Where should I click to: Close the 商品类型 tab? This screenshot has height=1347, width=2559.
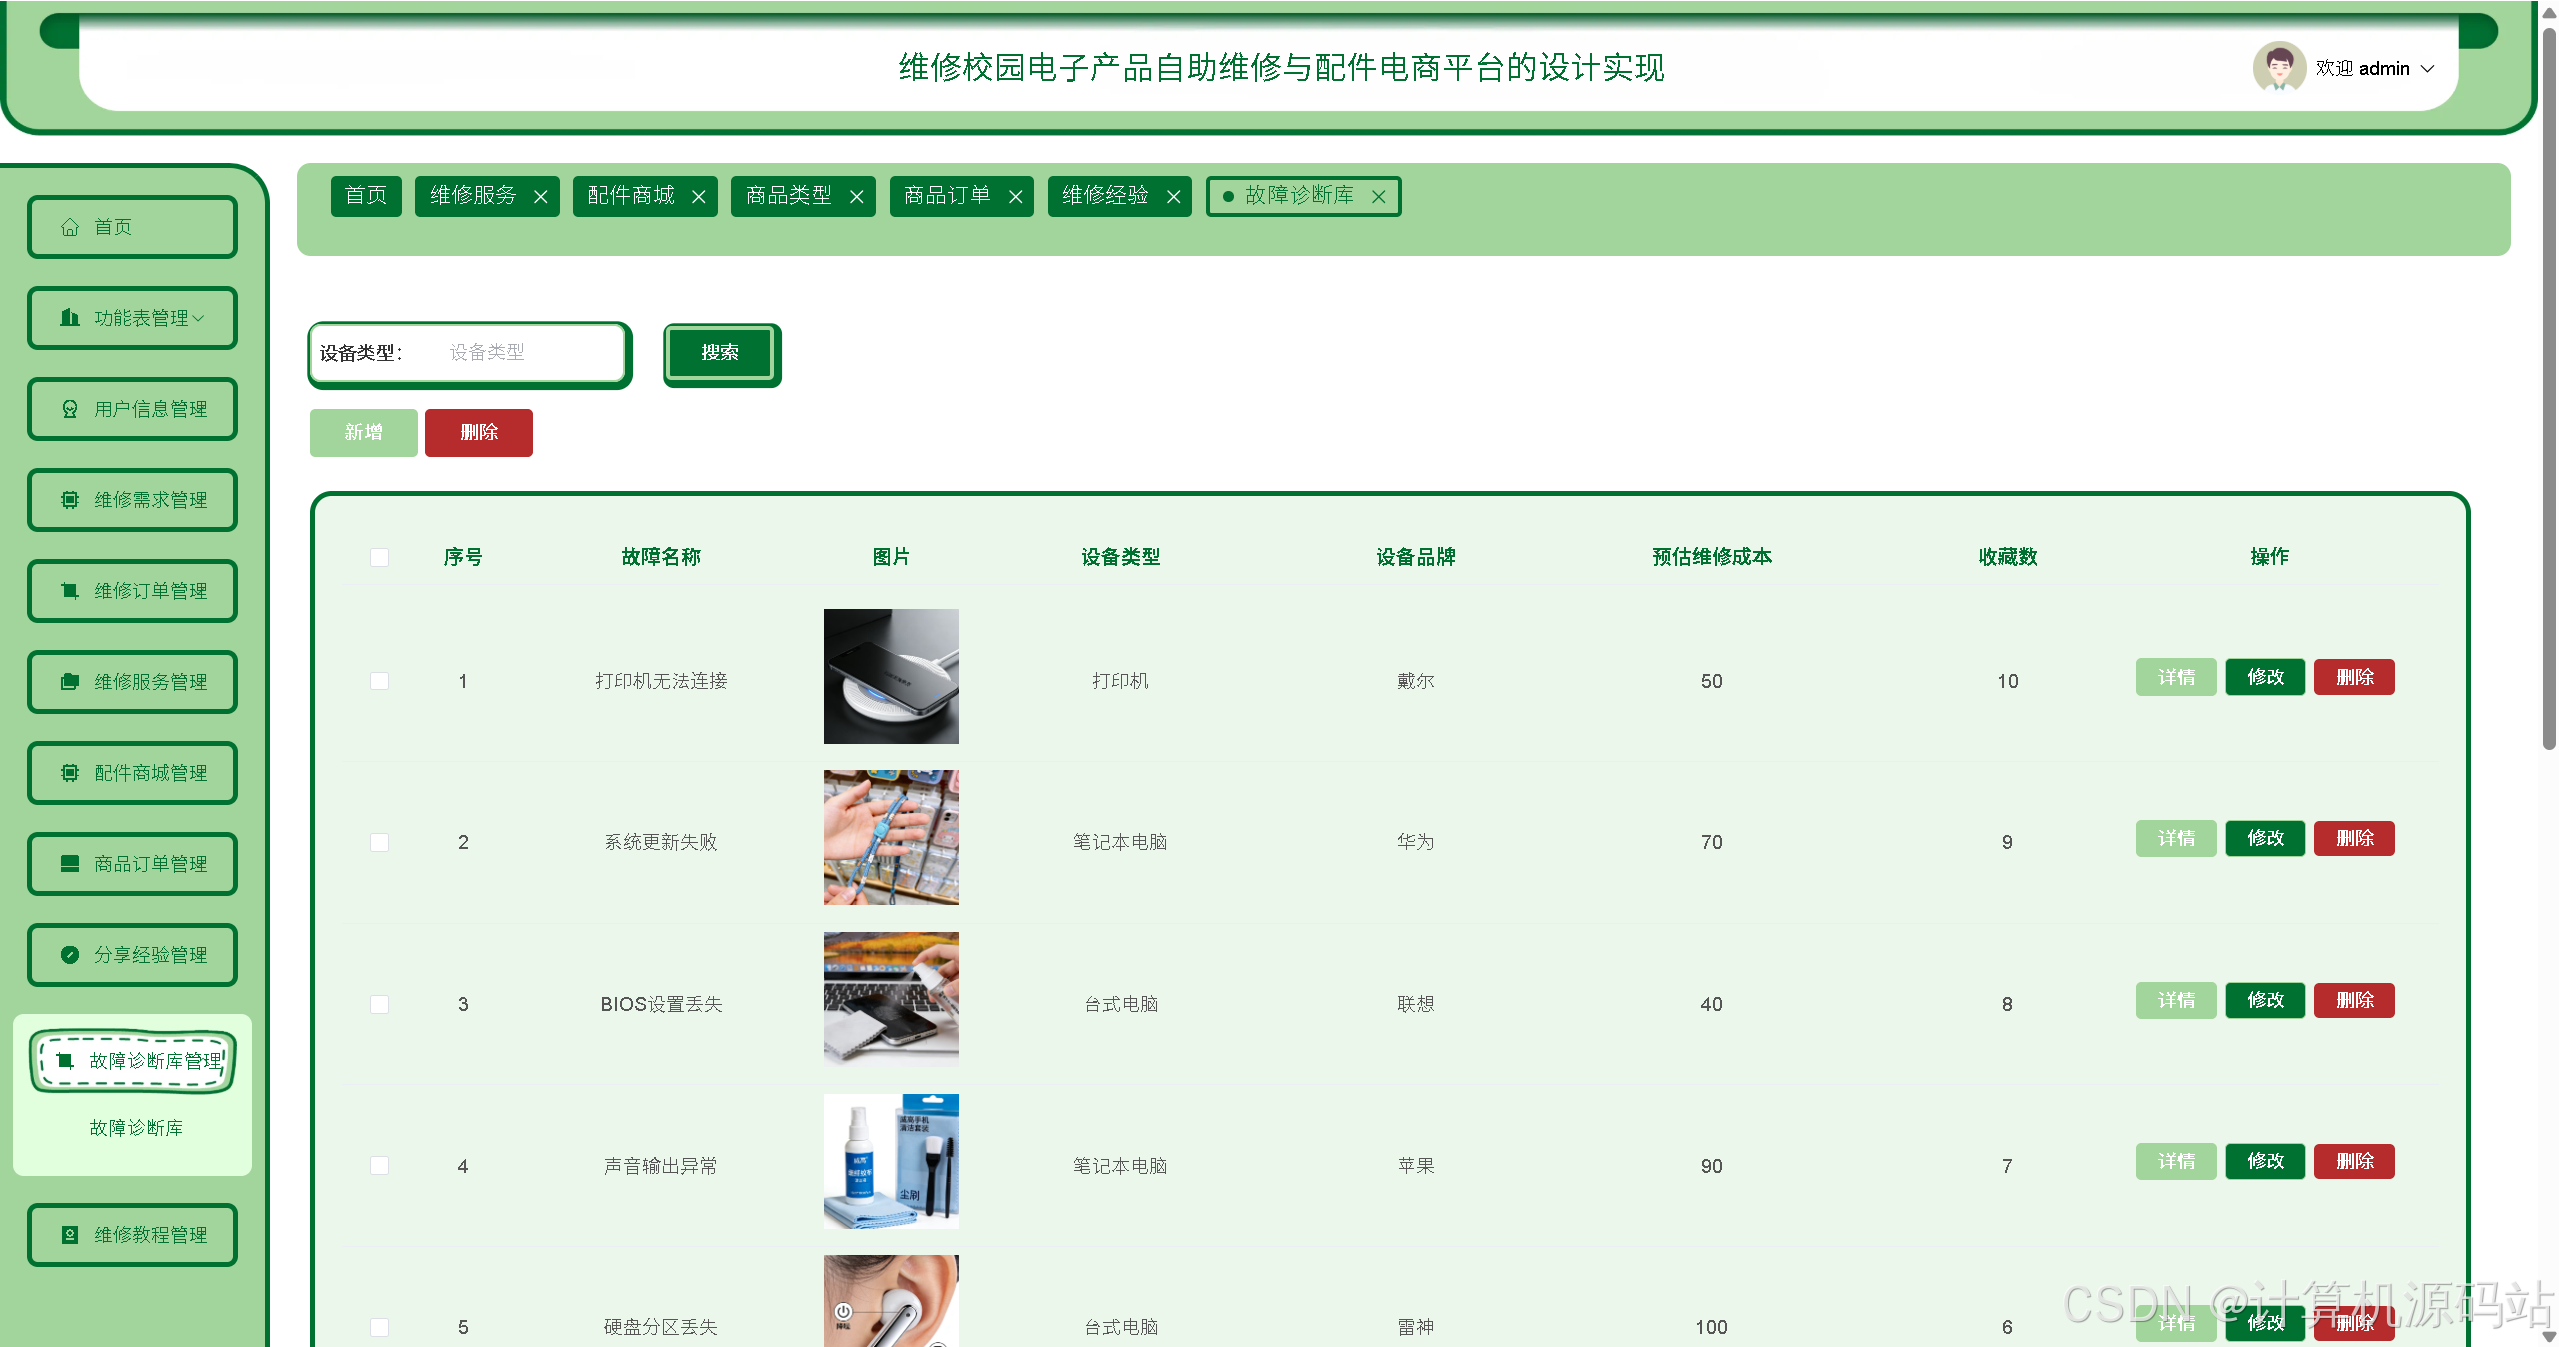tap(857, 197)
